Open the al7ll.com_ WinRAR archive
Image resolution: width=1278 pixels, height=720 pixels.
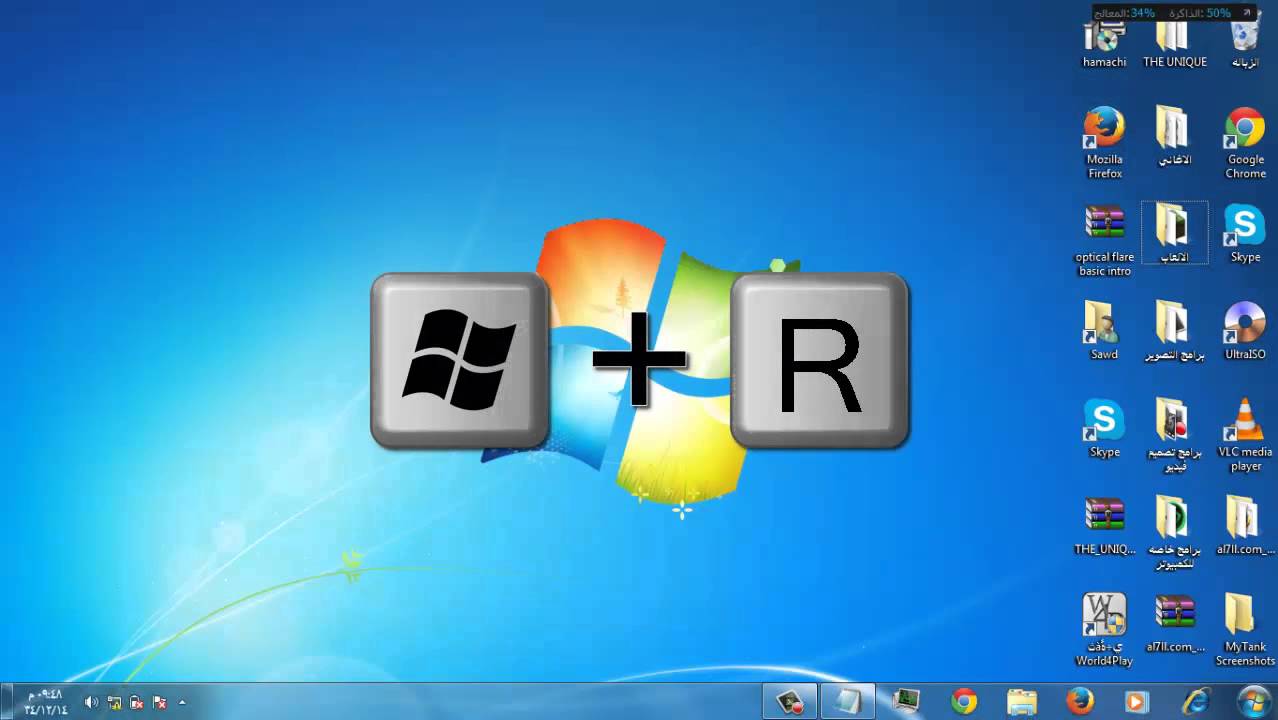pos(1174,624)
